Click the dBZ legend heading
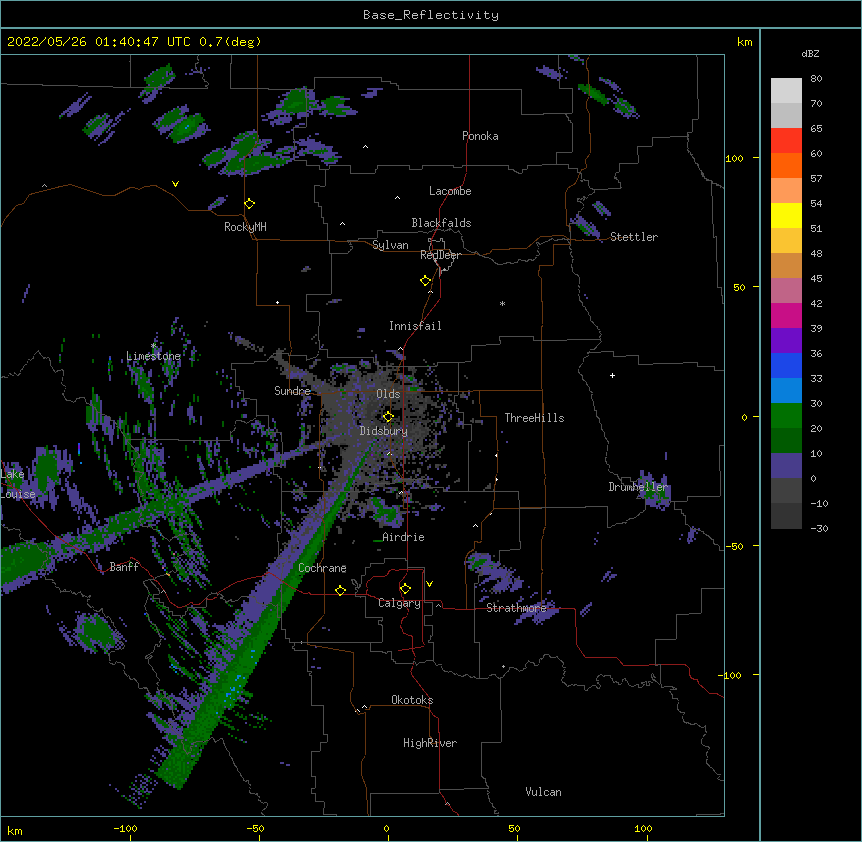Screen dimensions: 862x842 [x=810, y=54]
